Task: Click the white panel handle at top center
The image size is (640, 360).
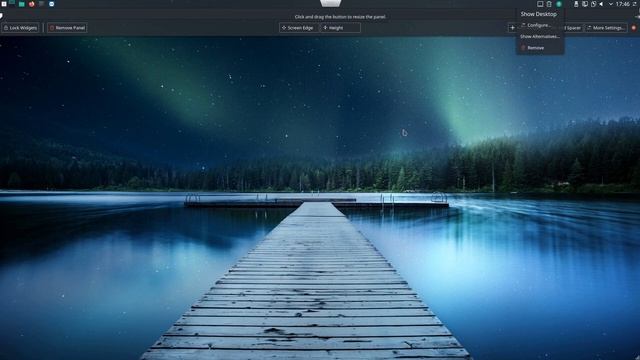Action: (331, 3)
